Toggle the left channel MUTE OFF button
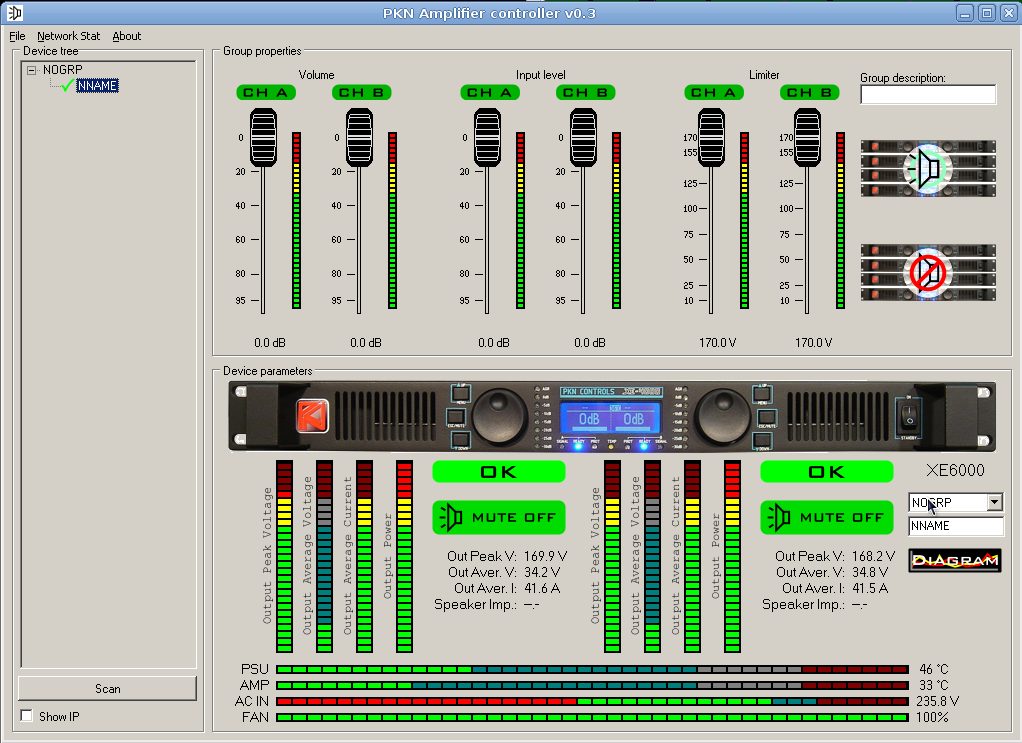The image size is (1022, 743). (499, 517)
